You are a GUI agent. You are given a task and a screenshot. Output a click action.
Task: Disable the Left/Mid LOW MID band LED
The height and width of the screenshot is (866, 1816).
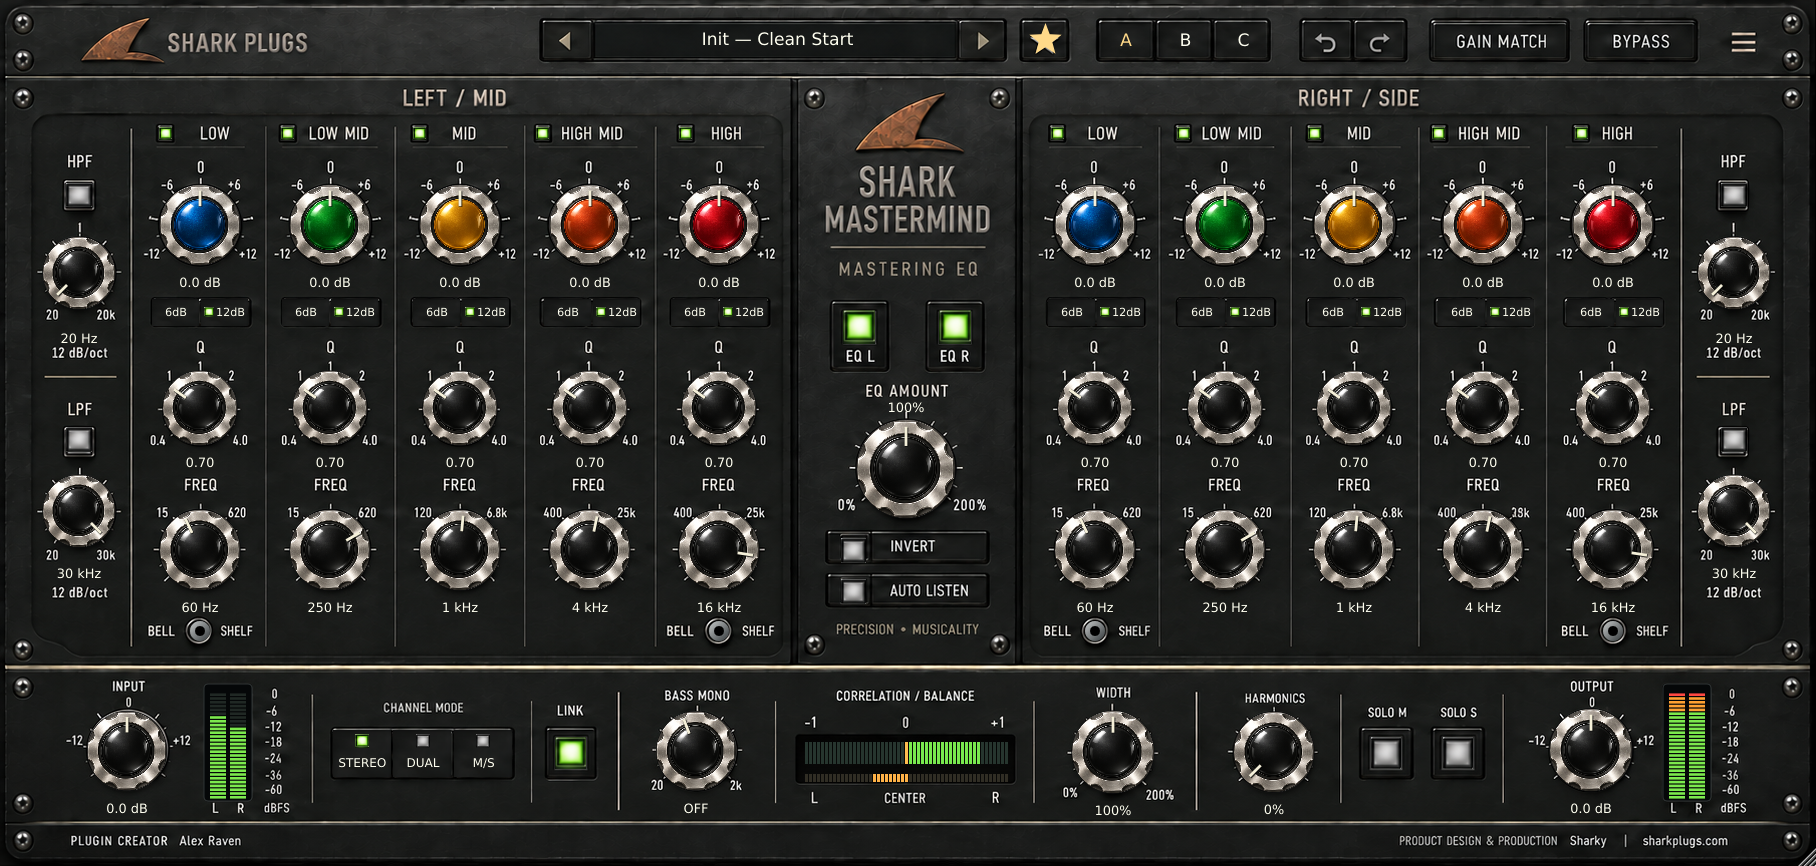pyautogui.click(x=288, y=133)
